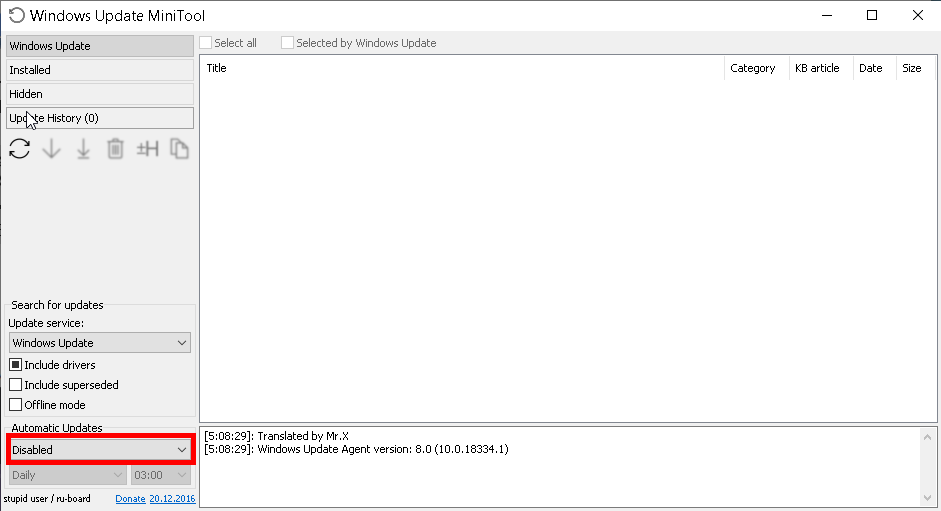This screenshot has height=511, width=941.
Task: Click the hide updates ±H icon
Action: (148, 148)
